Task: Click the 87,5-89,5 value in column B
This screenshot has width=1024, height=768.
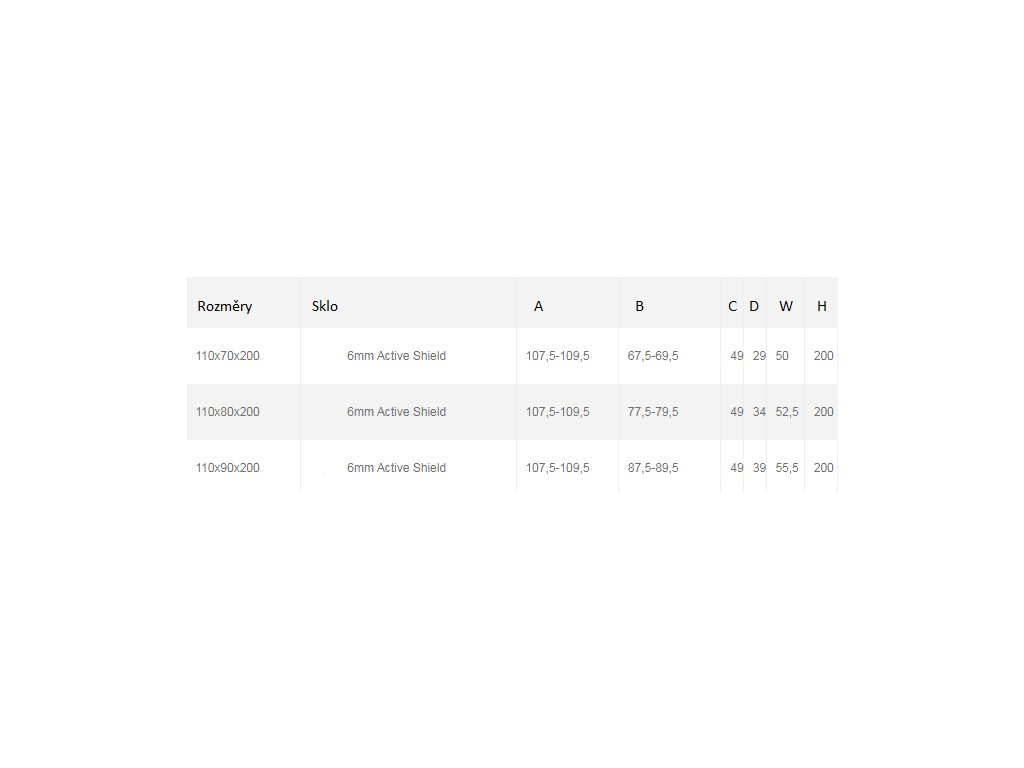Action: 653,468
